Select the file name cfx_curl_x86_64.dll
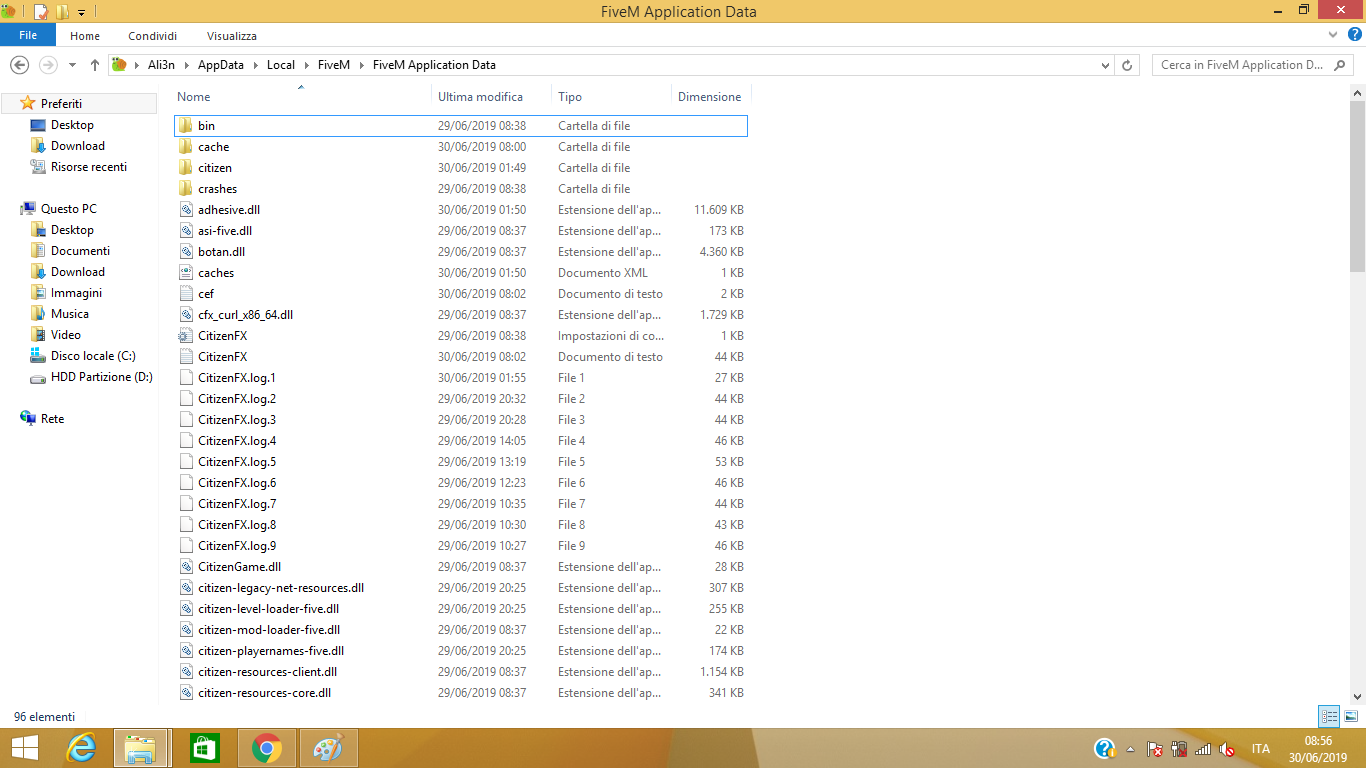The width and height of the screenshot is (1366, 768). 245,315
